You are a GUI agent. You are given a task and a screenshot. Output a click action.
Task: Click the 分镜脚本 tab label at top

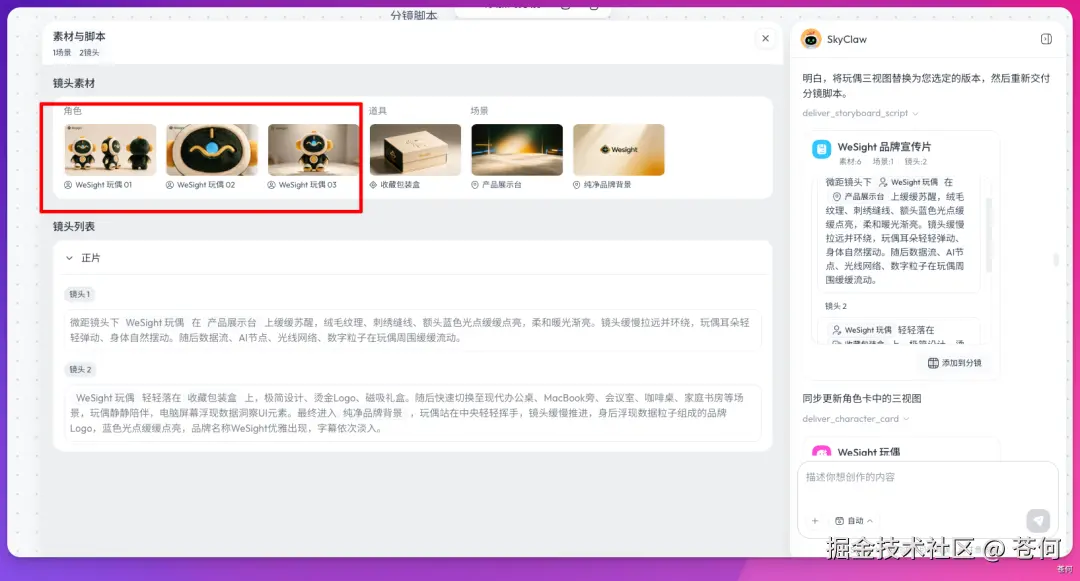(414, 14)
